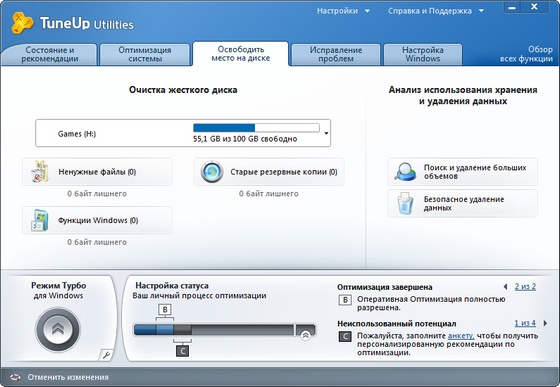Expand the Games (H:) drive dropdown
Viewport: 560px width, 387px height.
click(x=326, y=133)
